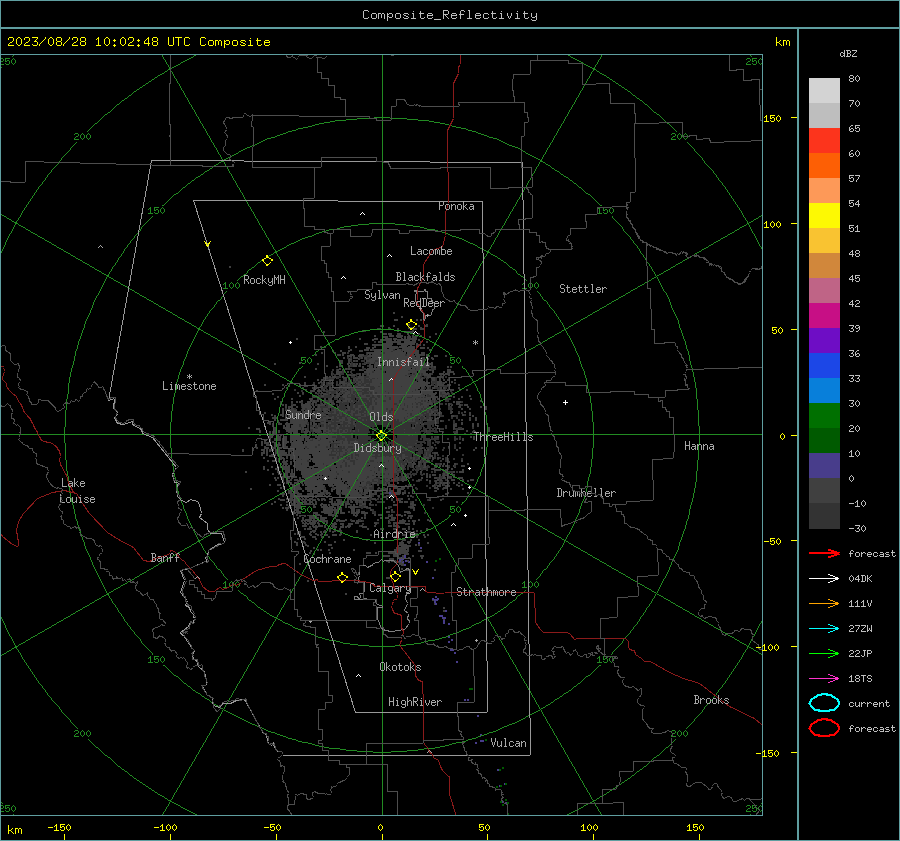Click the Brooks label
Screen dimensions: 900x841
click(711, 700)
